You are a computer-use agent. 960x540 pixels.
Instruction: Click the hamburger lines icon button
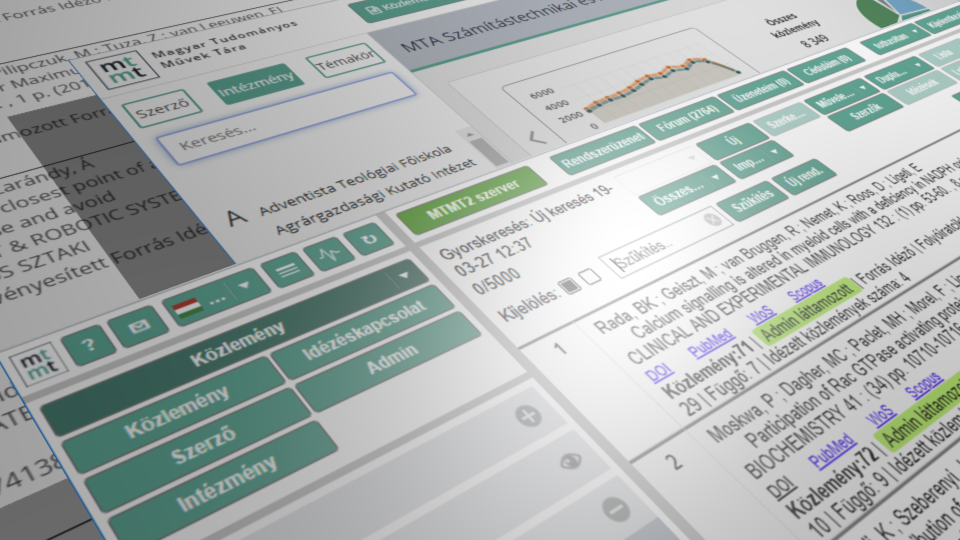[288, 269]
